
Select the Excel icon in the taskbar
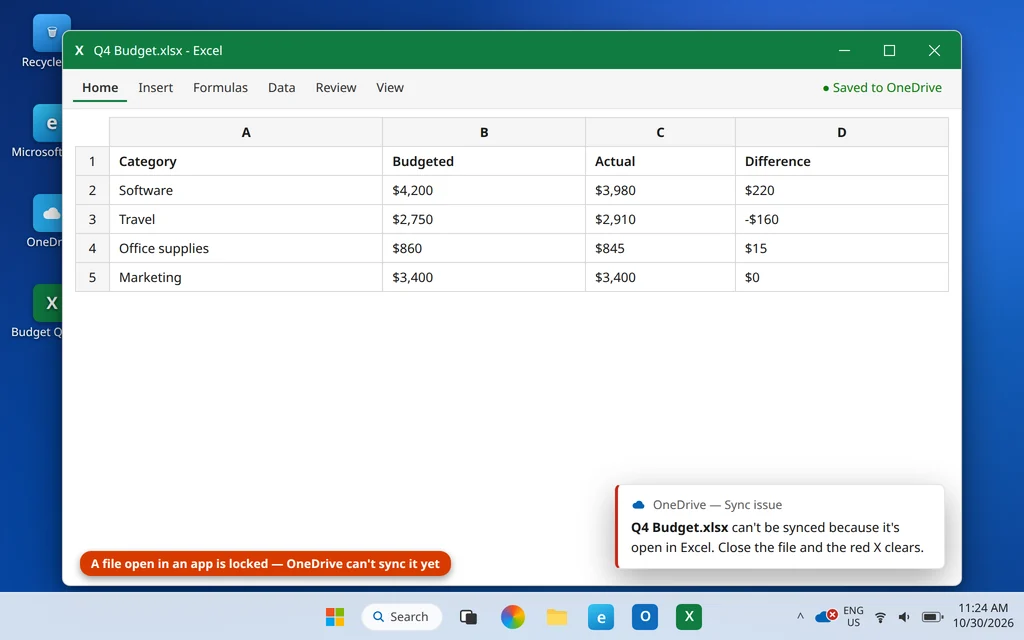(689, 616)
